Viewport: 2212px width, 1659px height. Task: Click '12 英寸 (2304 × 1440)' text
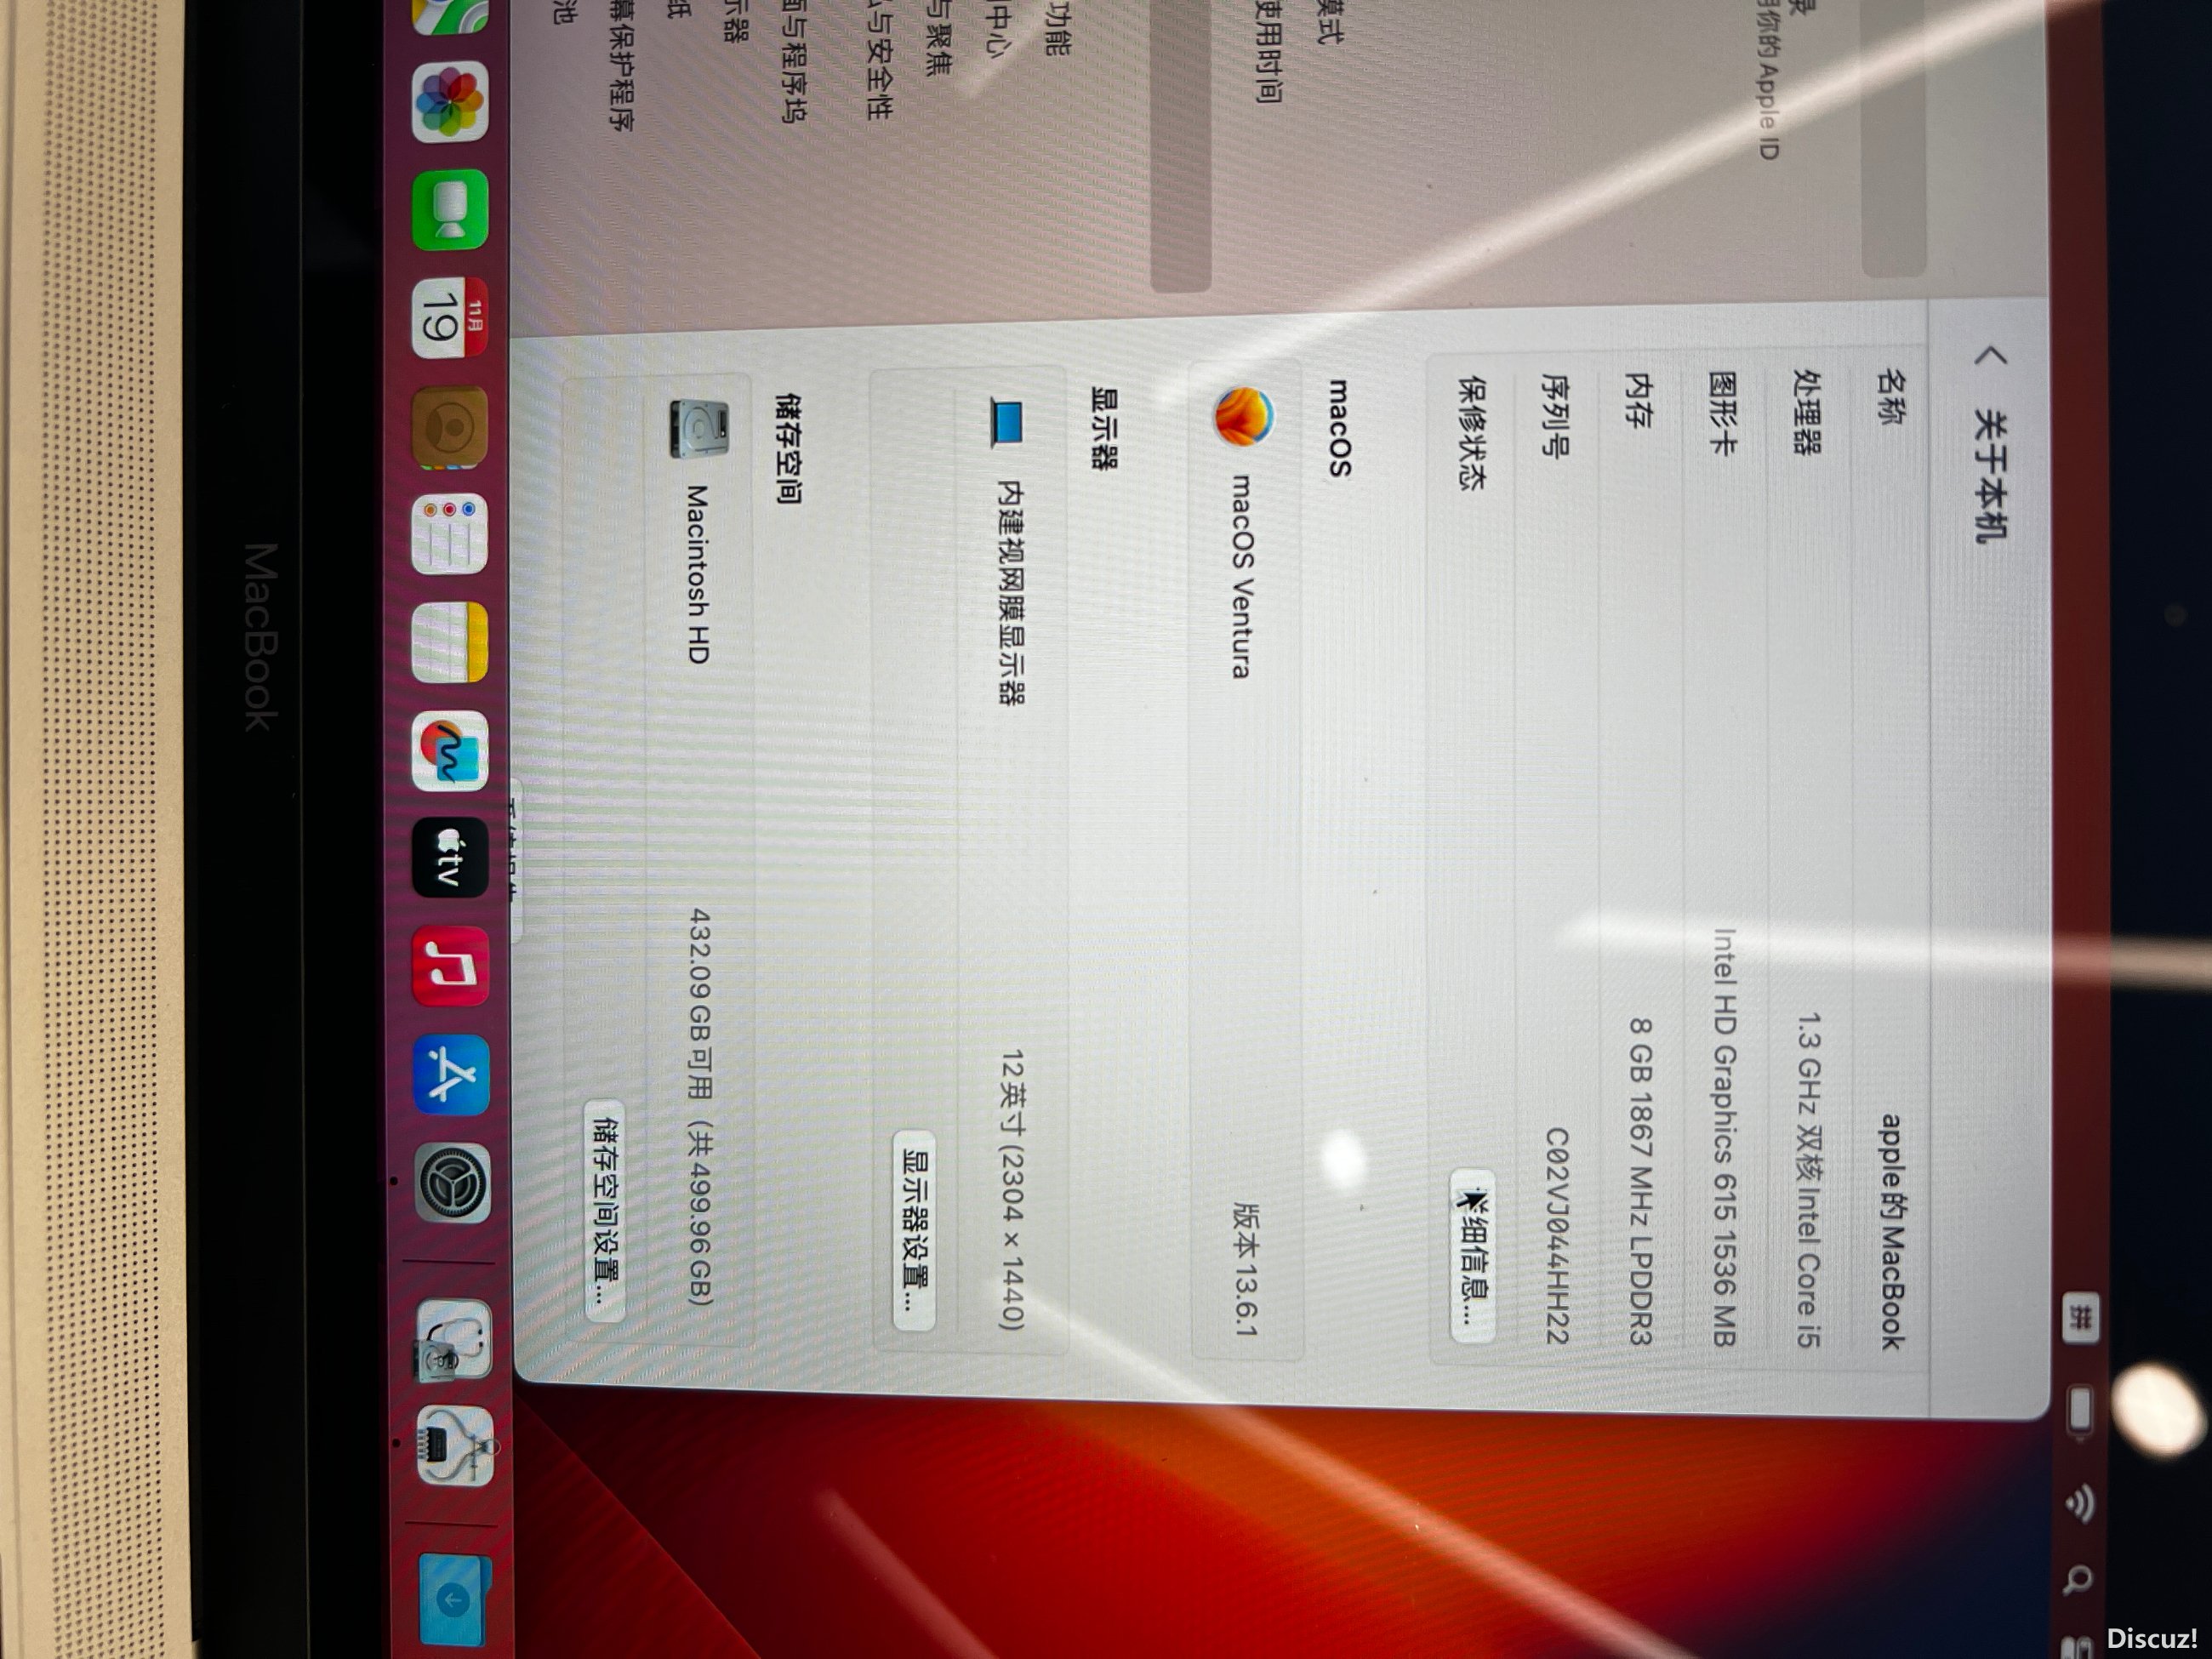1012,1190
